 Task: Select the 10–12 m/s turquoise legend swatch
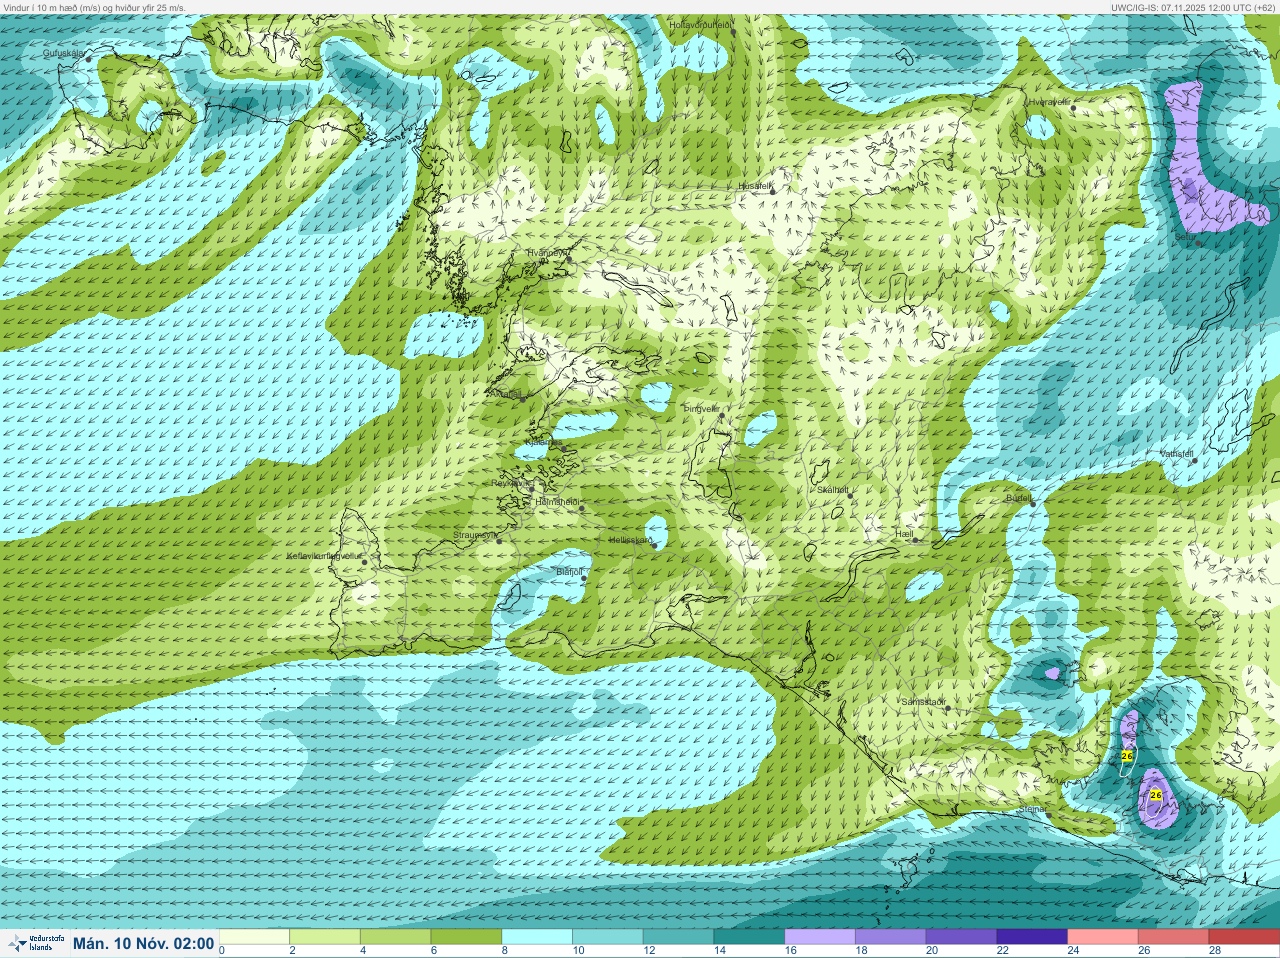point(608,937)
